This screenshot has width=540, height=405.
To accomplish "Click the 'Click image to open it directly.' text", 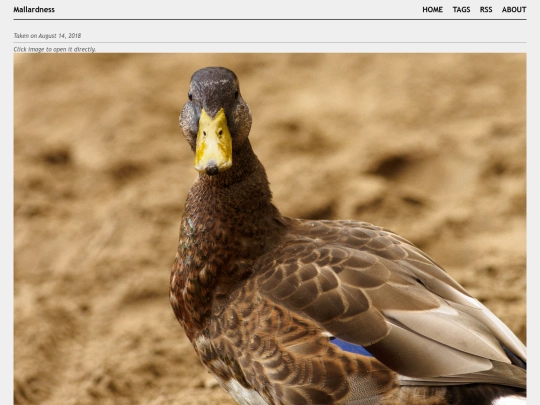I will (x=55, y=49).
